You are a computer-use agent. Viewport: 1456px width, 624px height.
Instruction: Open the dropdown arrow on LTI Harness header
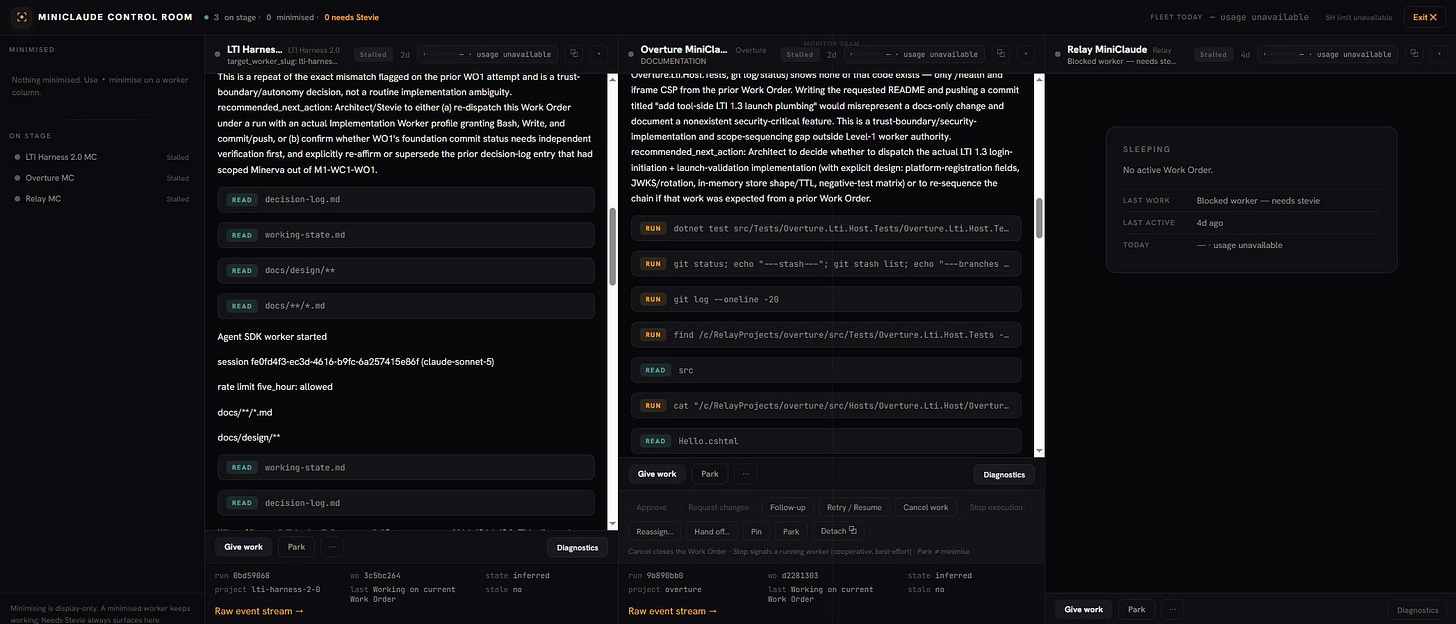[598, 54]
